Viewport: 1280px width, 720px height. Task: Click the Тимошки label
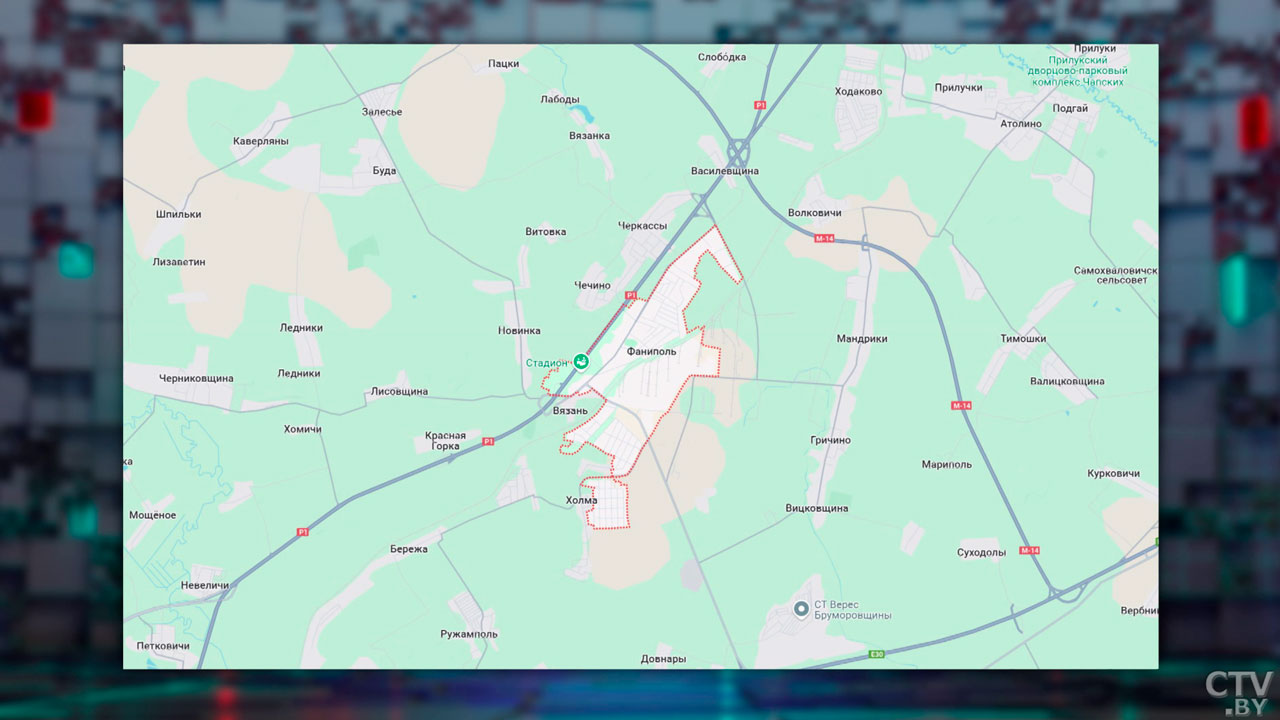[1023, 339]
